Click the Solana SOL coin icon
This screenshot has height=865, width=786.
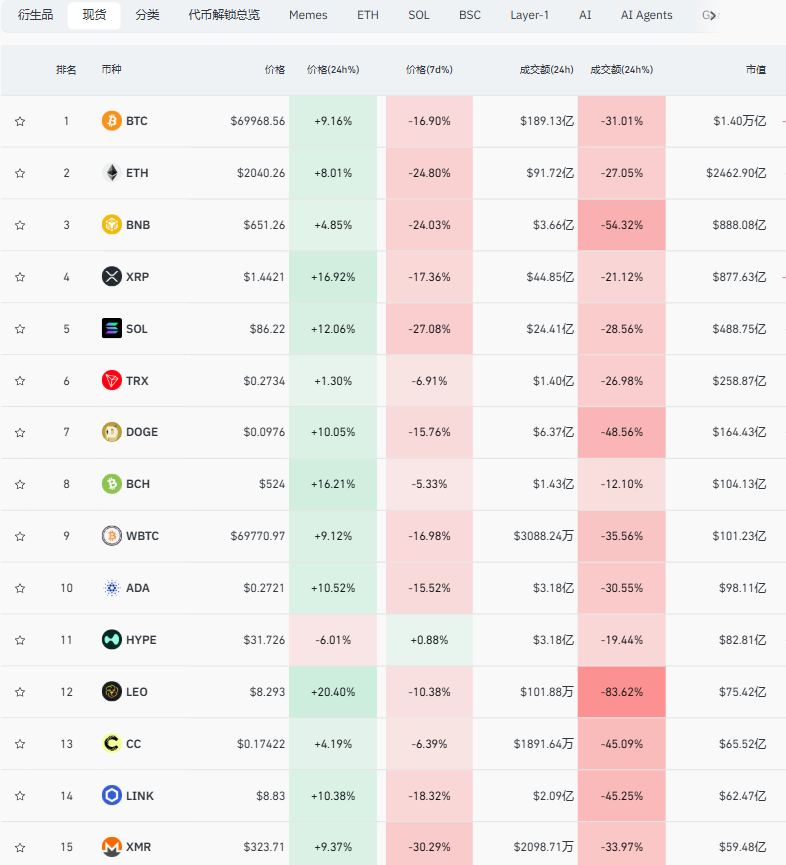[x=112, y=329]
